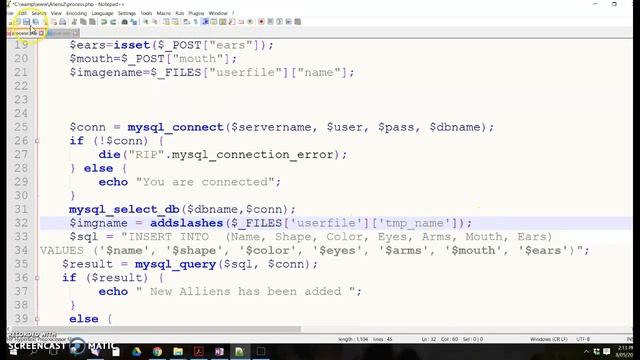Click the Zoom In toolbar icon

145,22
